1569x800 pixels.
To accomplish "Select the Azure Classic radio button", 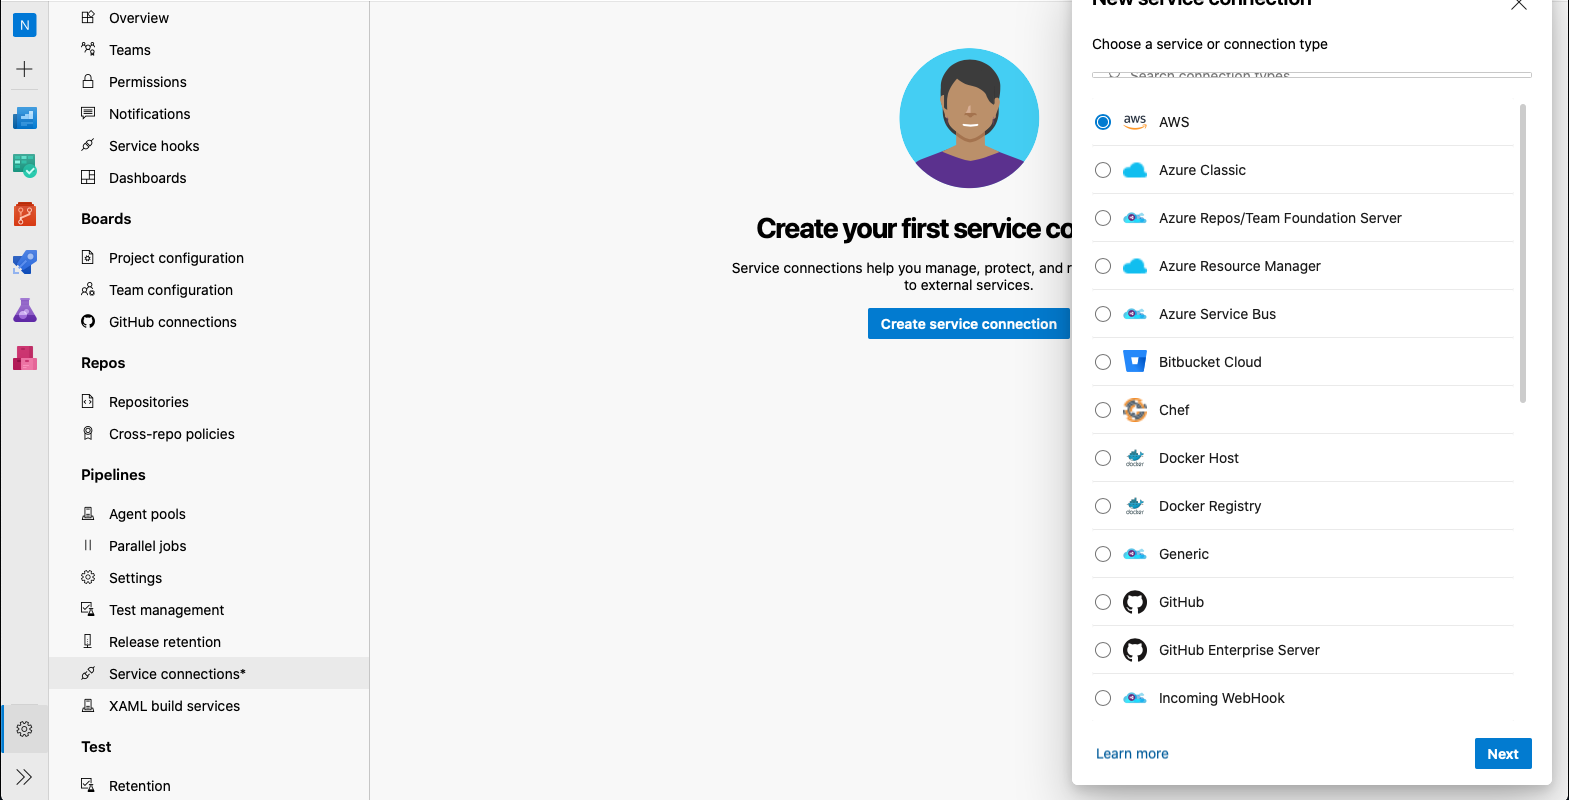I will [1103, 170].
